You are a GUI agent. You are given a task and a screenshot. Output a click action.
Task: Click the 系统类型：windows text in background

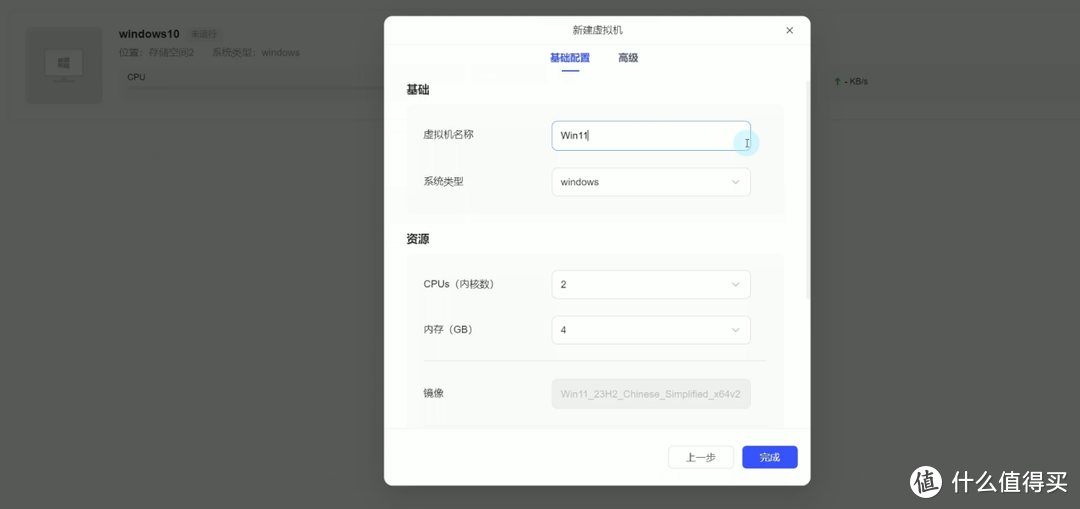point(256,52)
